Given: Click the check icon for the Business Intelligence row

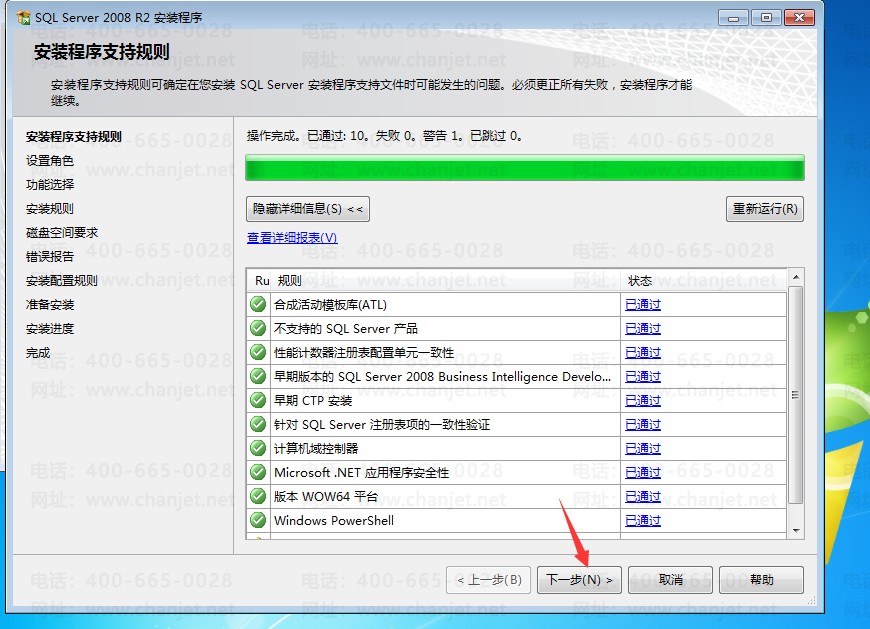Looking at the screenshot, I should pos(258,376).
